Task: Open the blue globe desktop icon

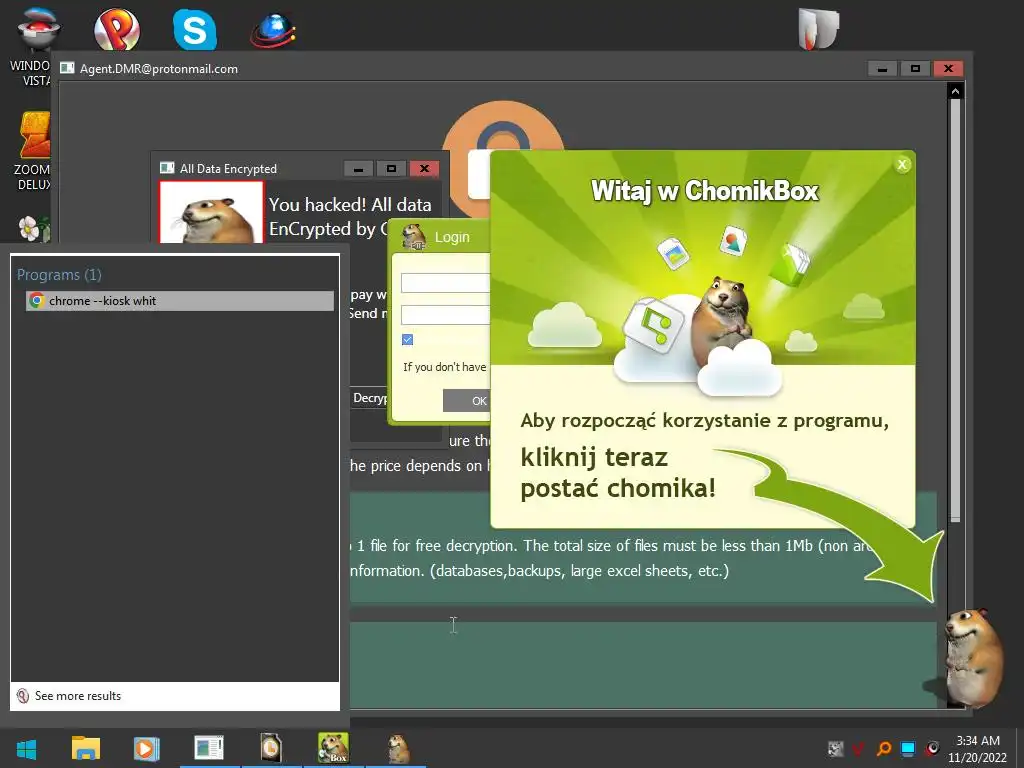Action: pos(273,30)
